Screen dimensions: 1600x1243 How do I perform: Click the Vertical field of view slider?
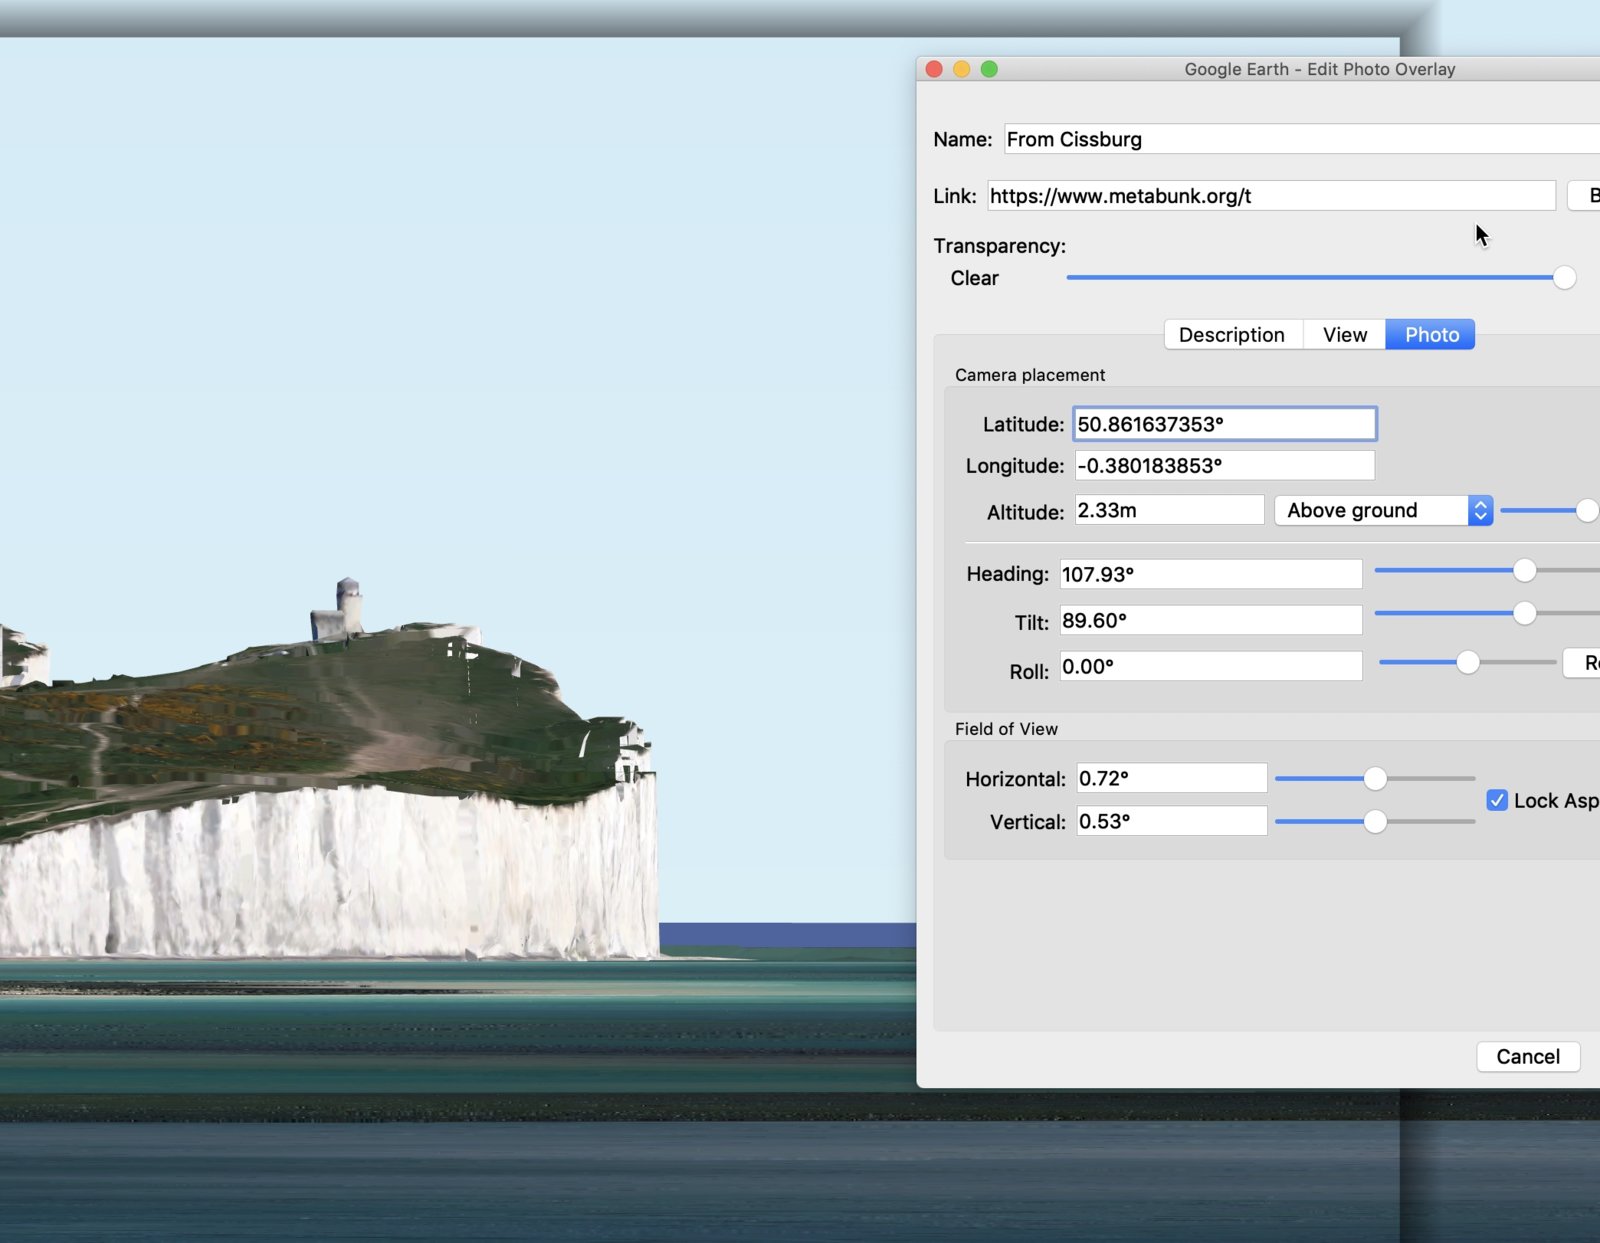(x=1375, y=822)
